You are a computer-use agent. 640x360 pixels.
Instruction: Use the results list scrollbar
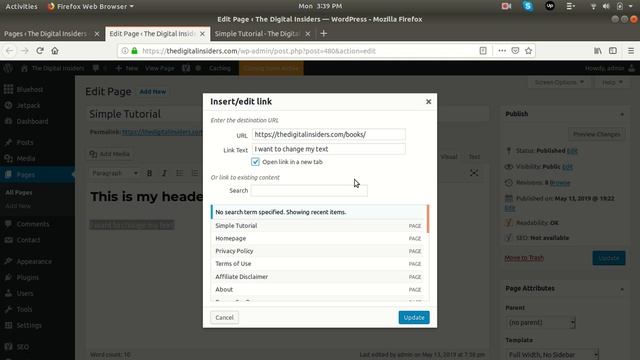(428, 219)
